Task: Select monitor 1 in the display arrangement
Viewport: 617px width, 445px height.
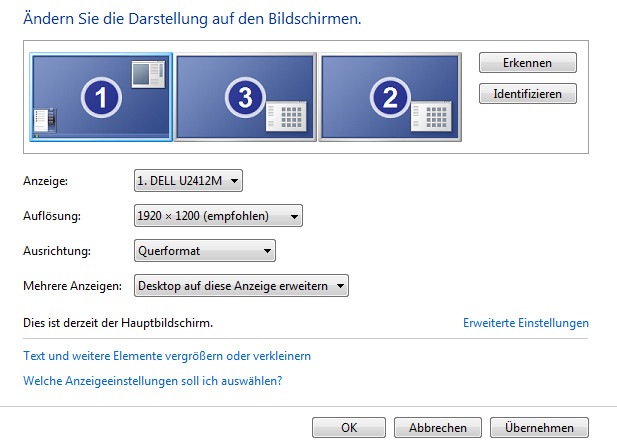Action: click(101, 97)
